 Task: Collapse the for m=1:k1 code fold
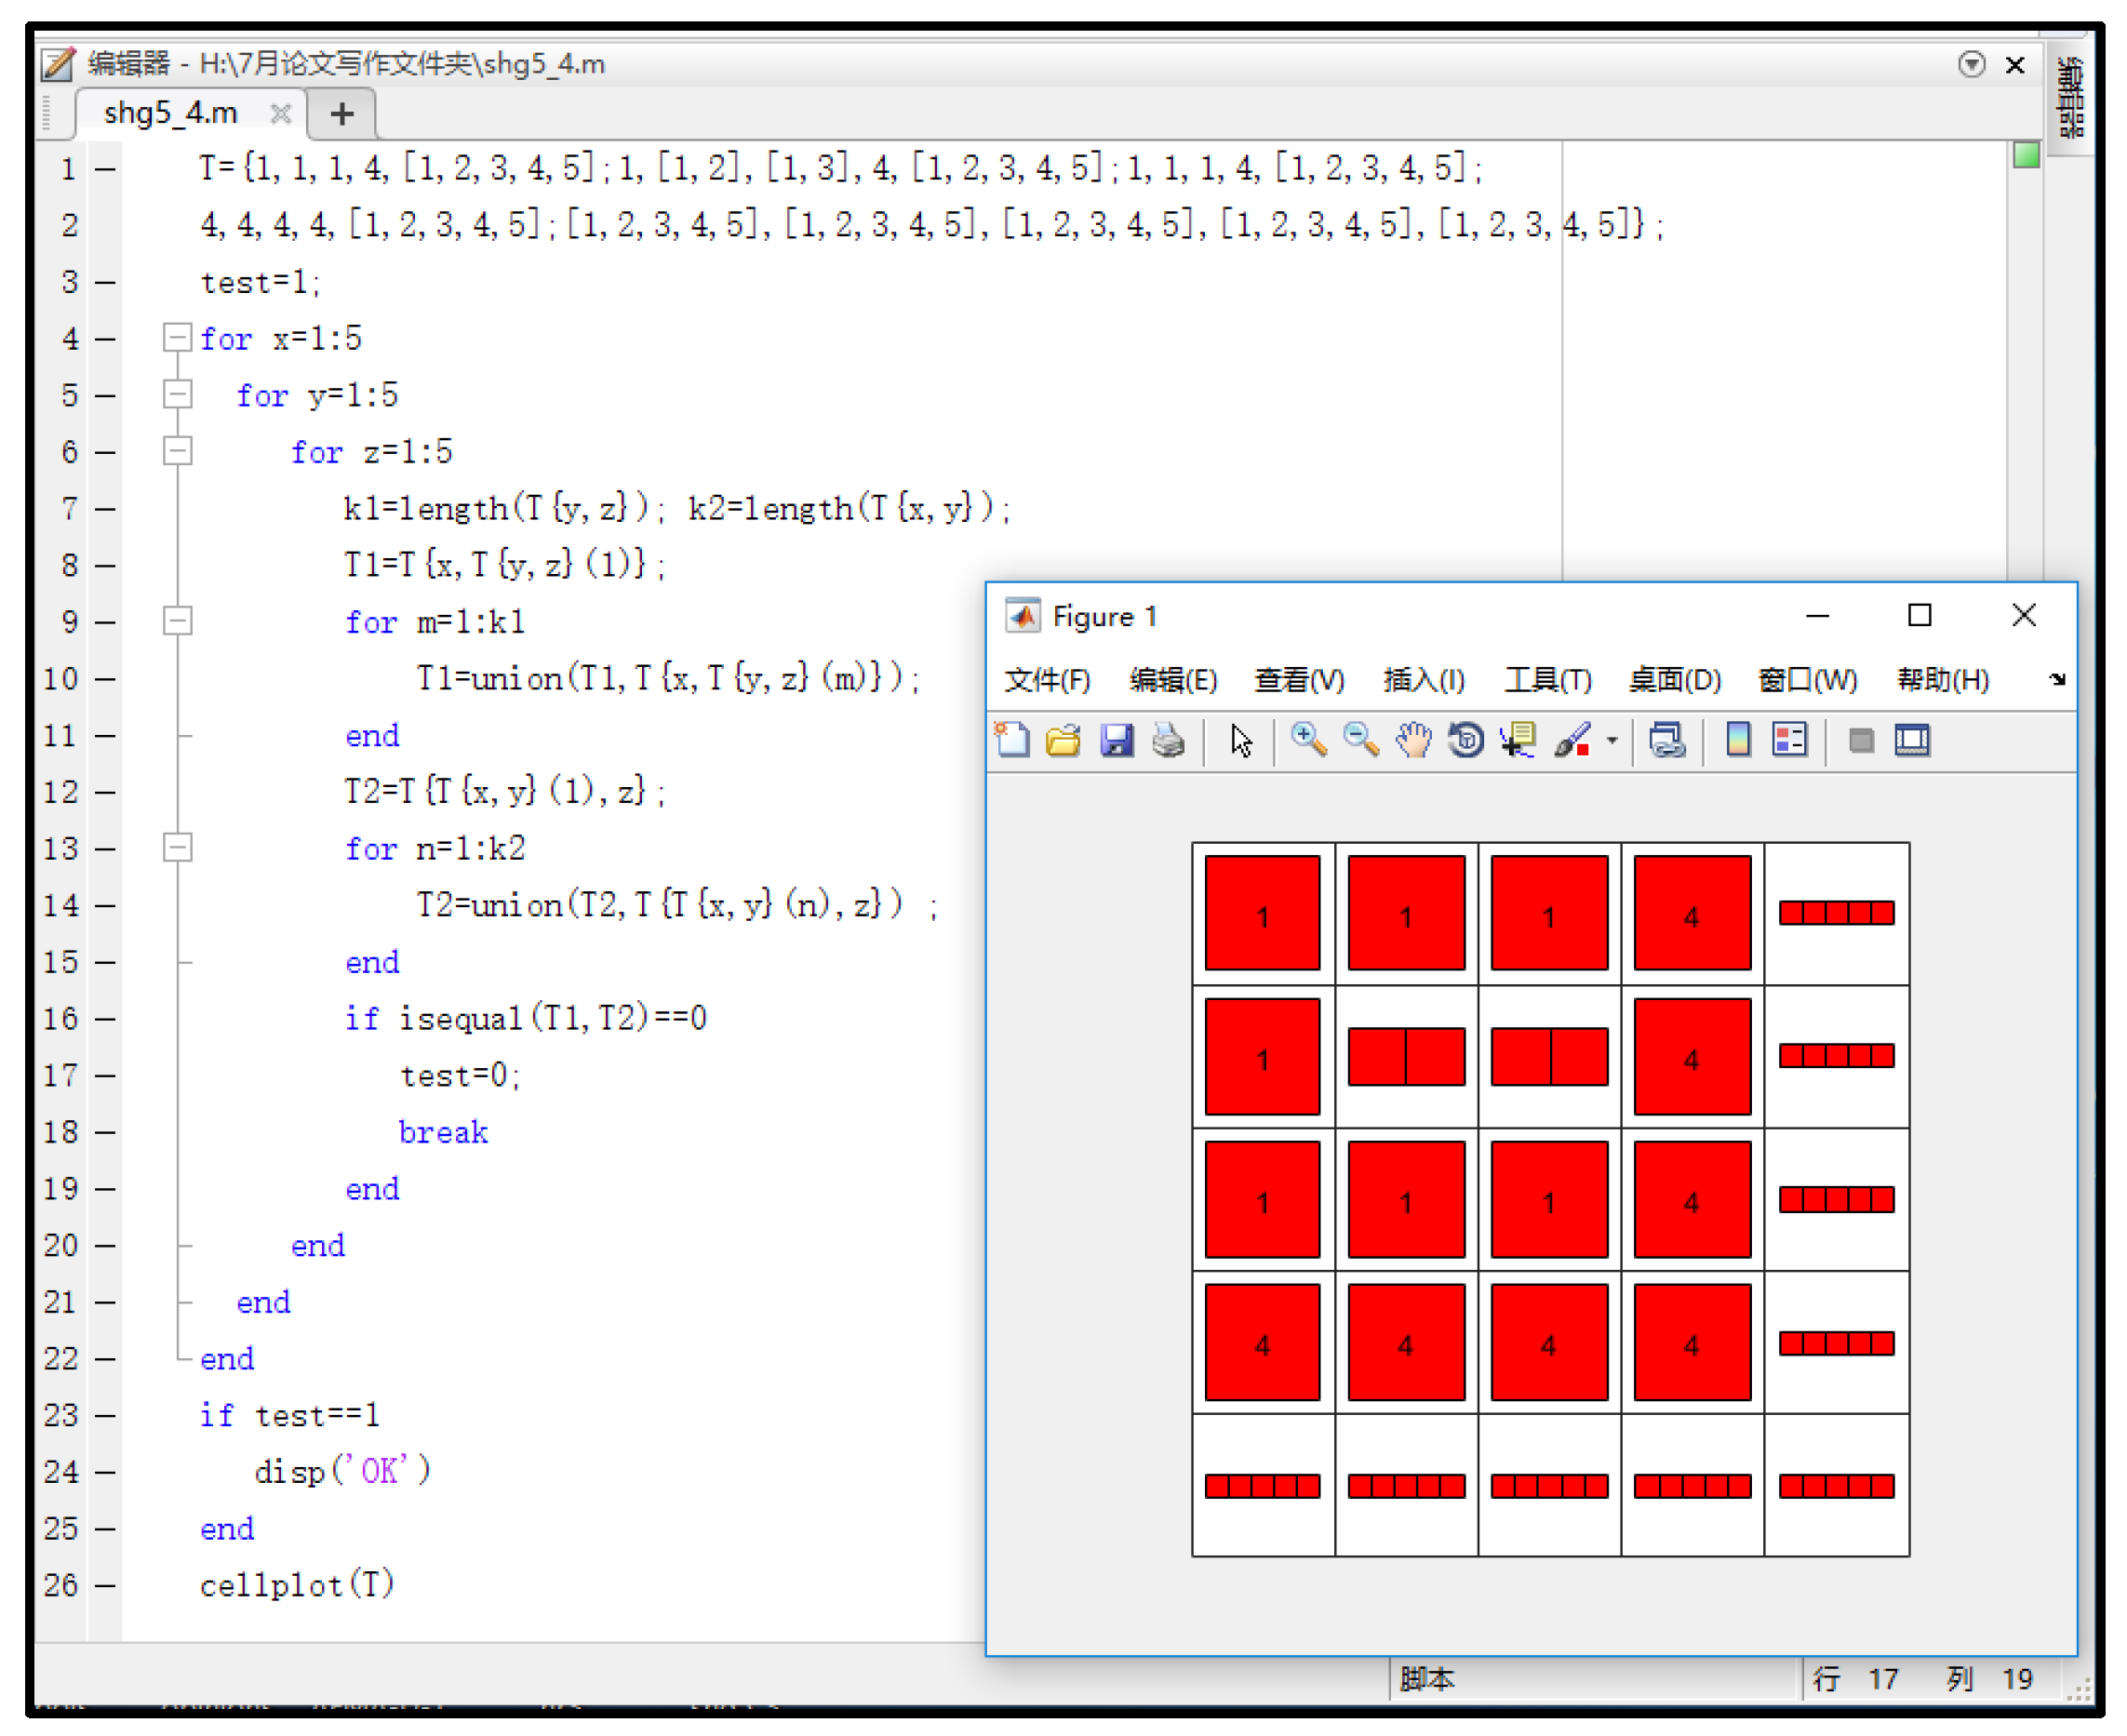(x=177, y=621)
